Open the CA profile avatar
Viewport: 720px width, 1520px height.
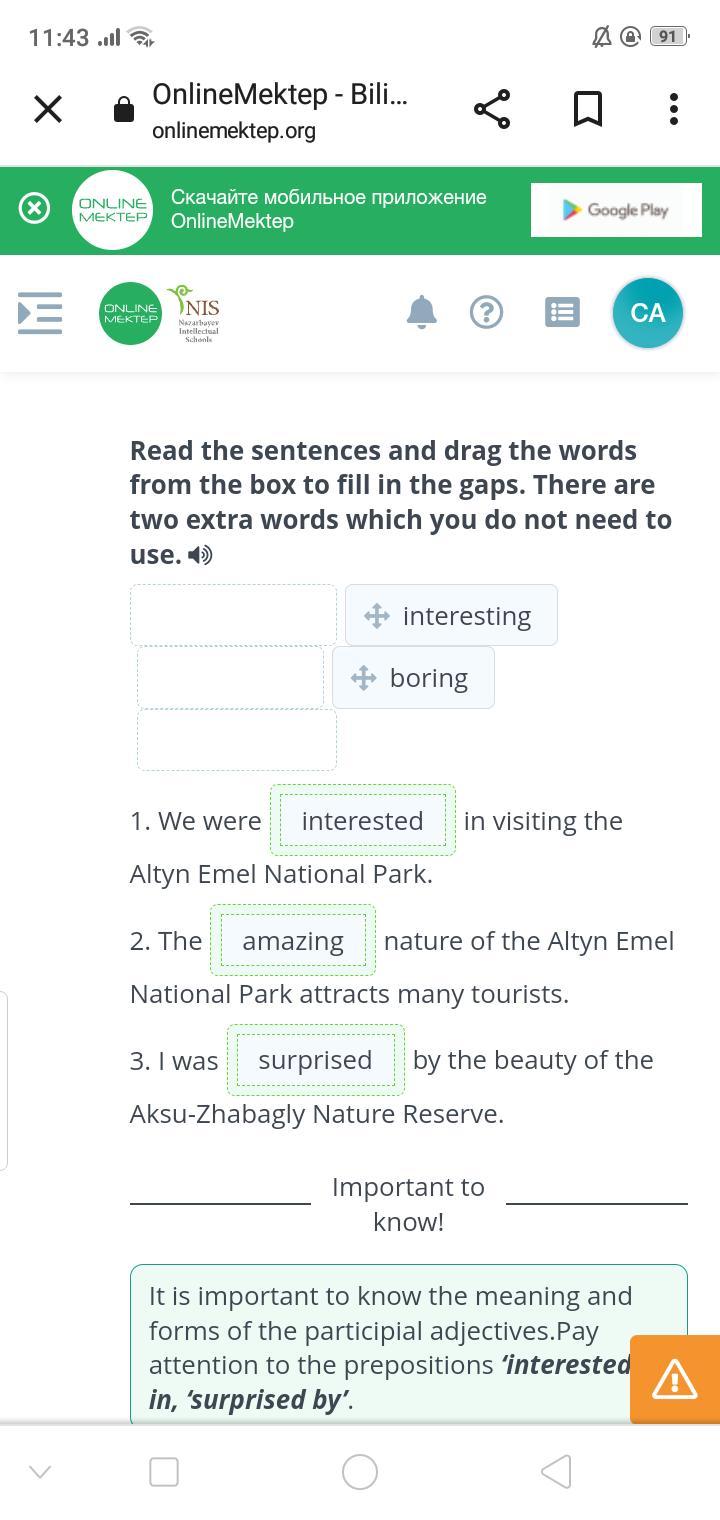click(x=647, y=313)
